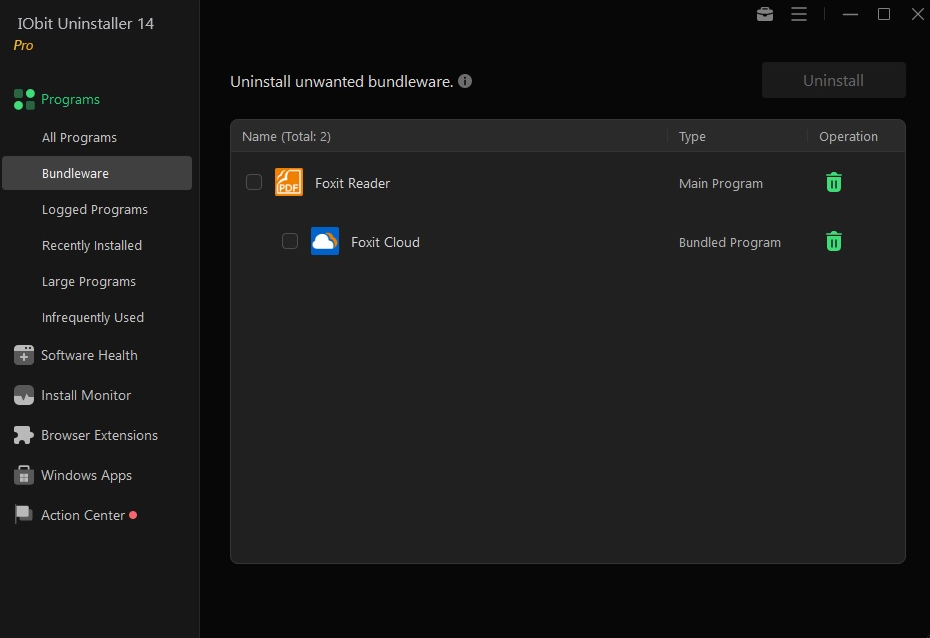
Task: Click the Windows Apps bag icon
Action: coord(24,475)
